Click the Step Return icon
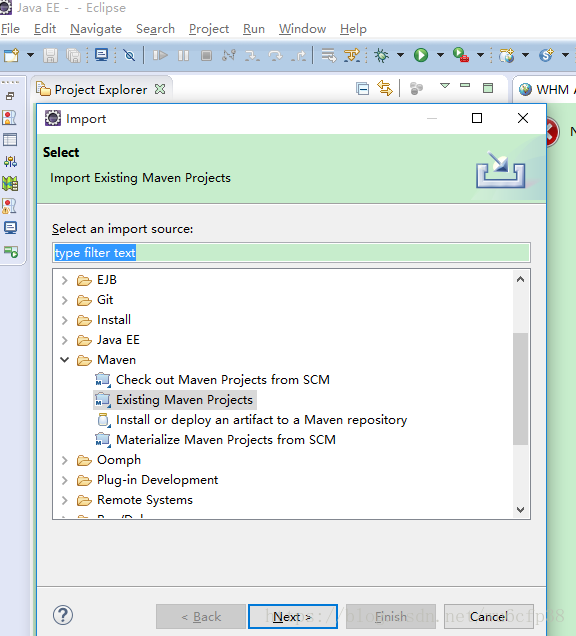Image resolution: width=576 pixels, height=636 pixels. coord(299,56)
